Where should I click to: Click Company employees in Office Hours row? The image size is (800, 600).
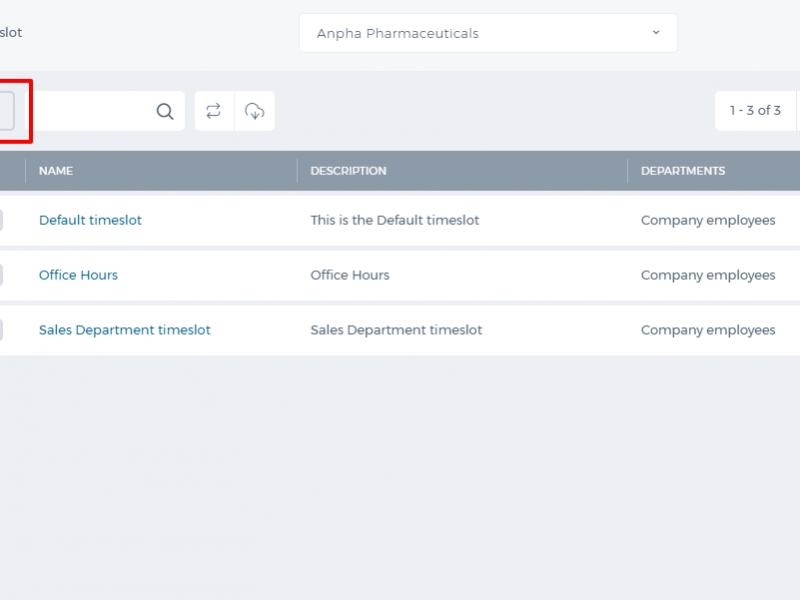coord(708,275)
